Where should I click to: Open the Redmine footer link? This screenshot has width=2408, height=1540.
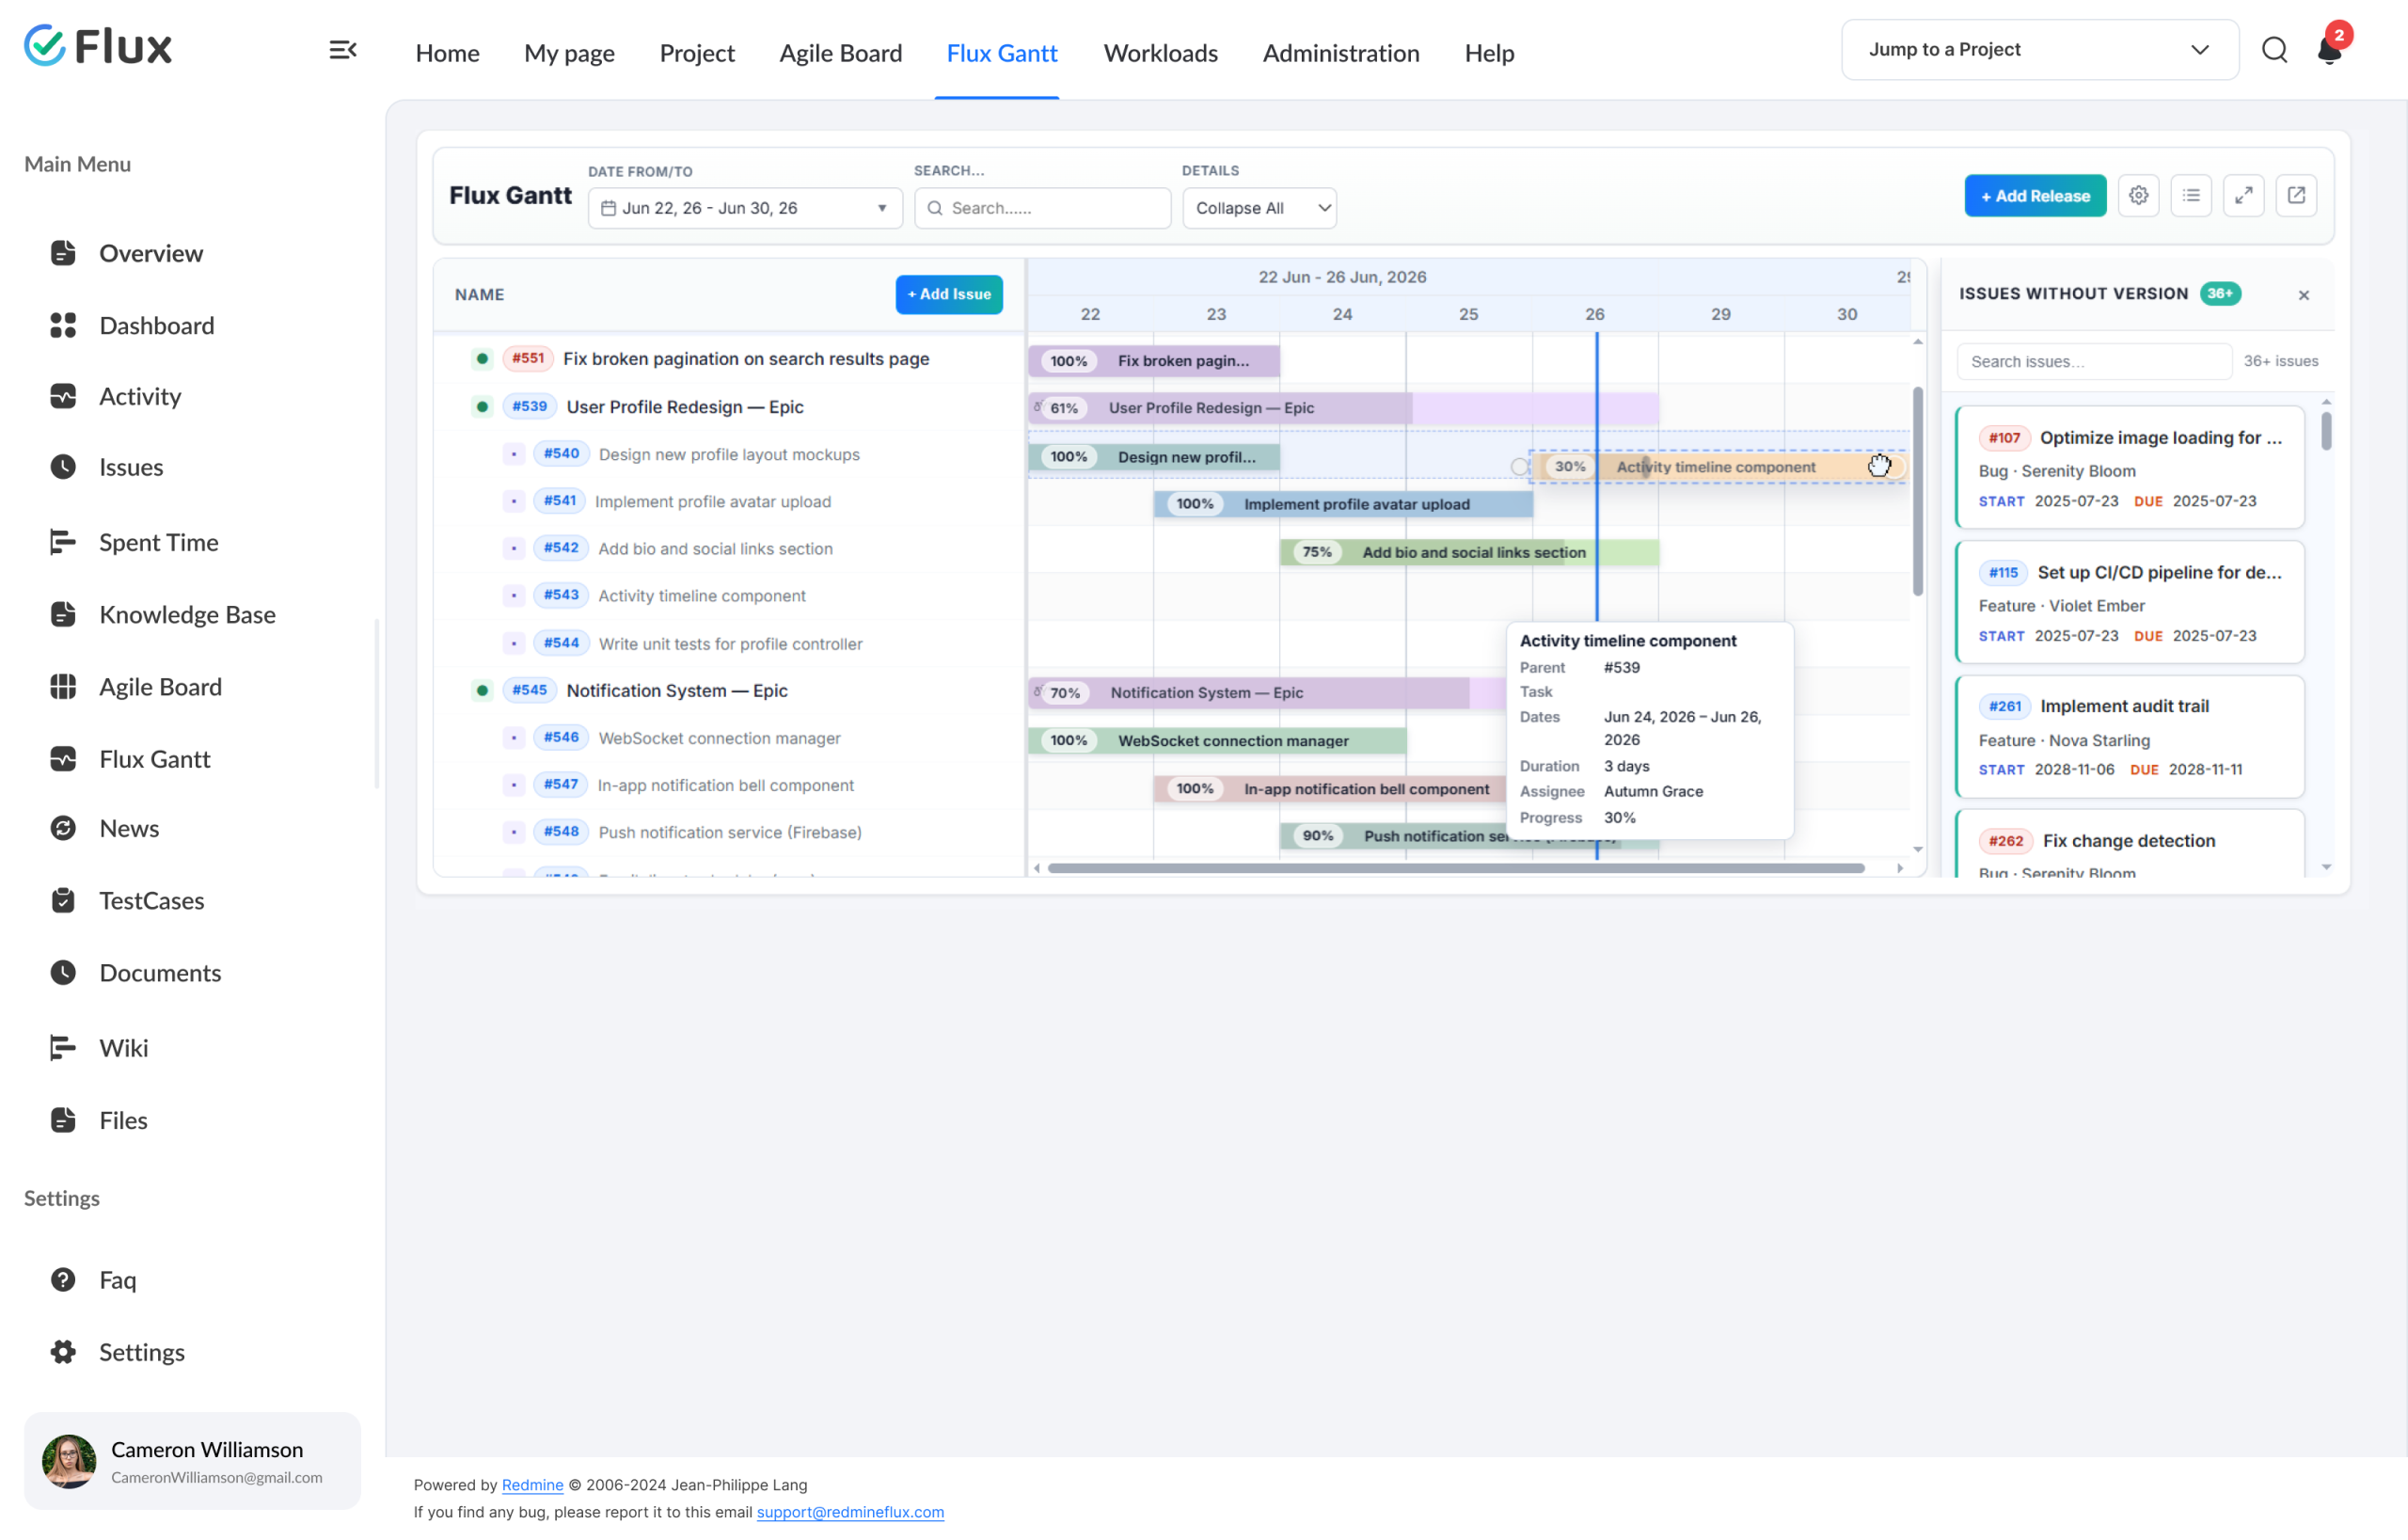(x=532, y=1485)
